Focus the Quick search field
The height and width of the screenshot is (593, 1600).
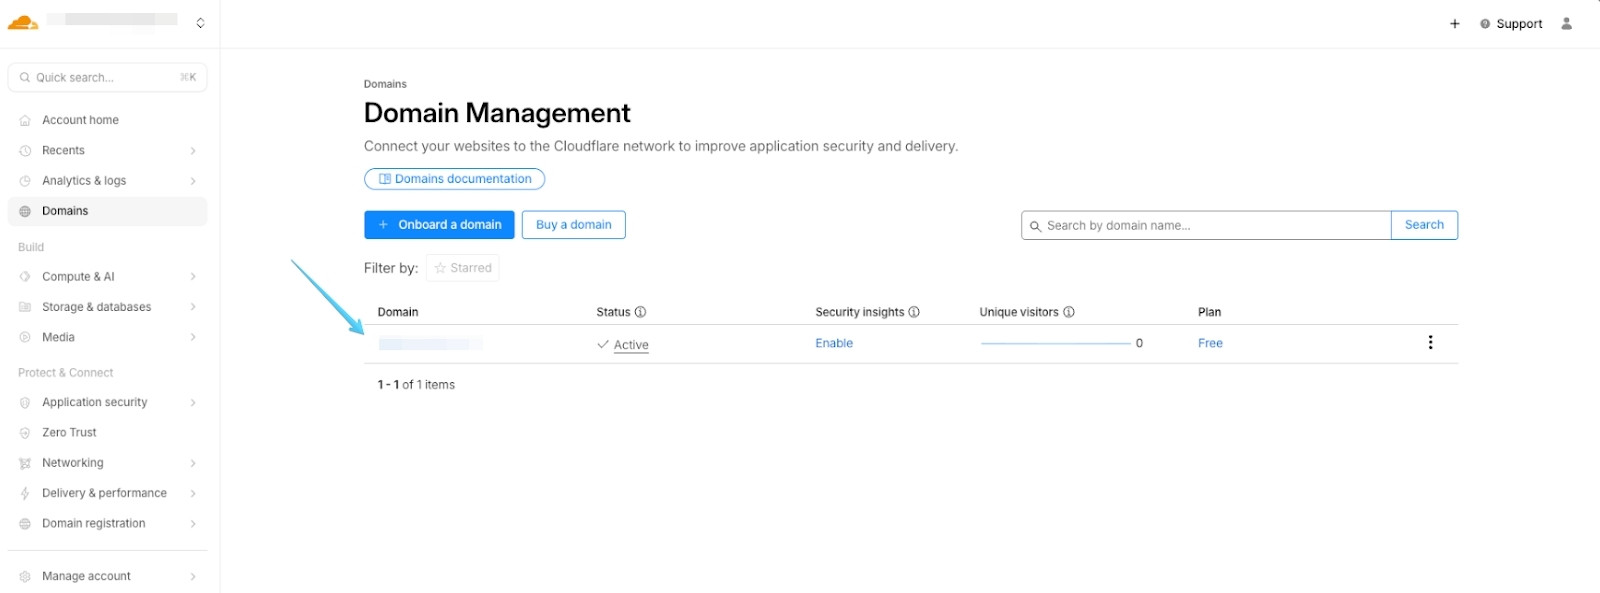107,77
